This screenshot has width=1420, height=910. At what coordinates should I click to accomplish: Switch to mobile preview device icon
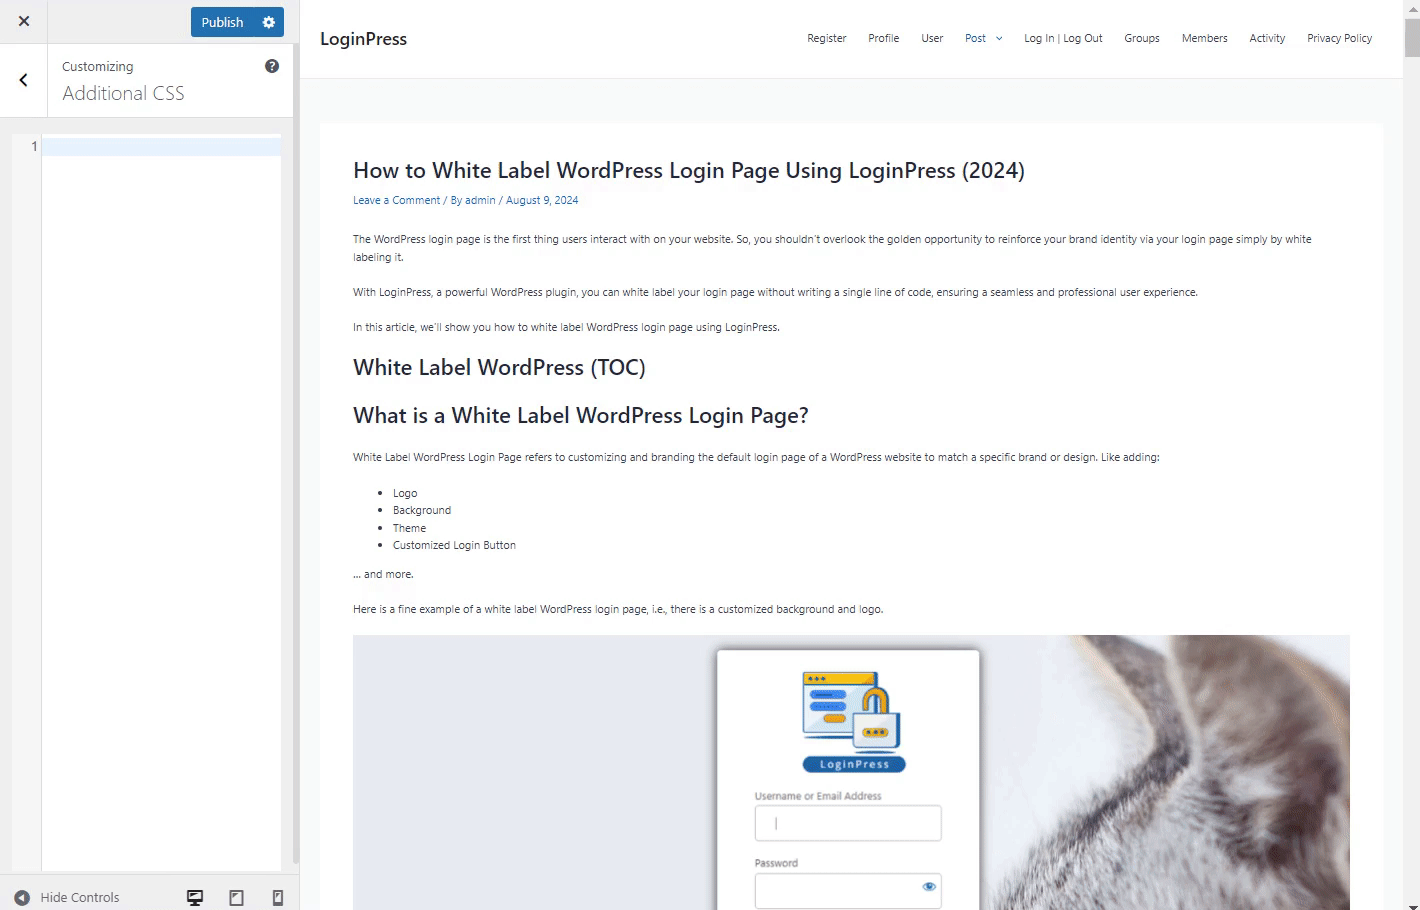click(278, 897)
